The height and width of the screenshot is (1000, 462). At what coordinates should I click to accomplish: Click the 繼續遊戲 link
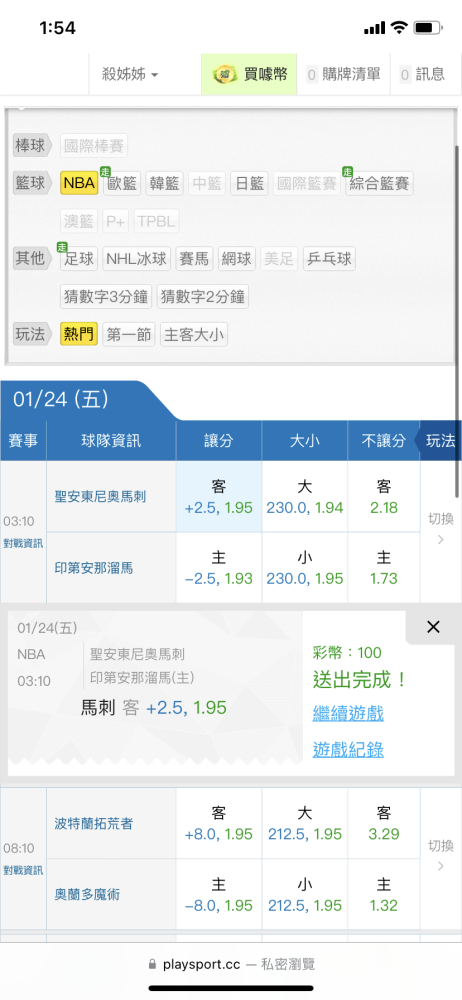(348, 713)
